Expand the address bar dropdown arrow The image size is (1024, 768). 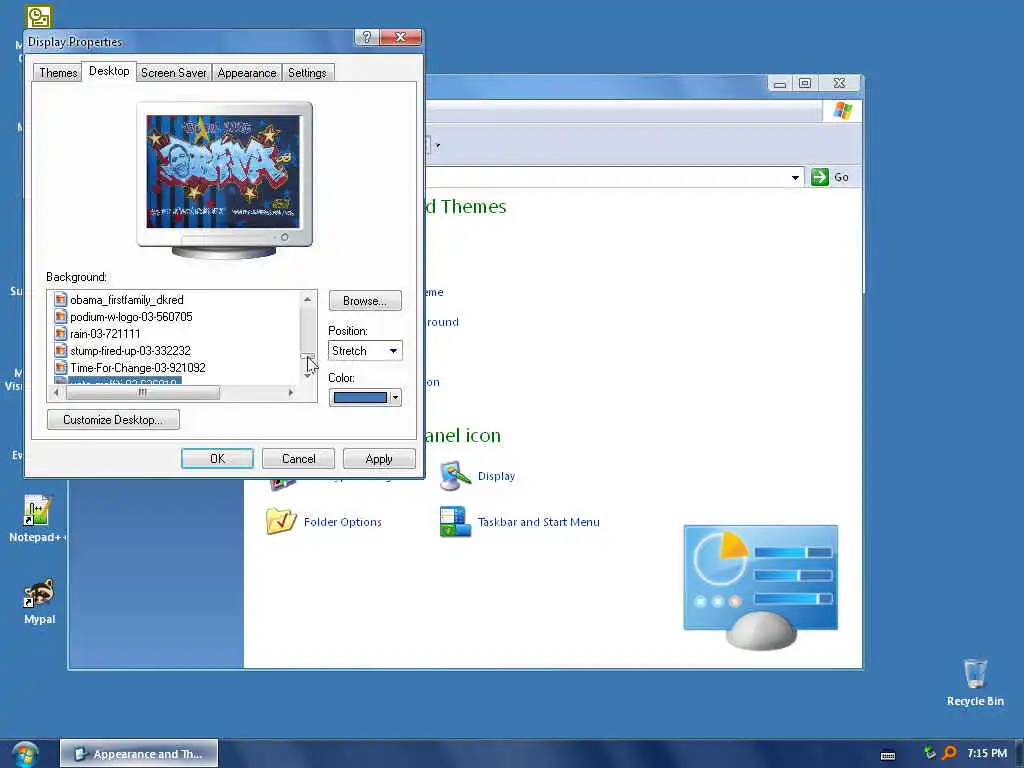pos(795,178)
